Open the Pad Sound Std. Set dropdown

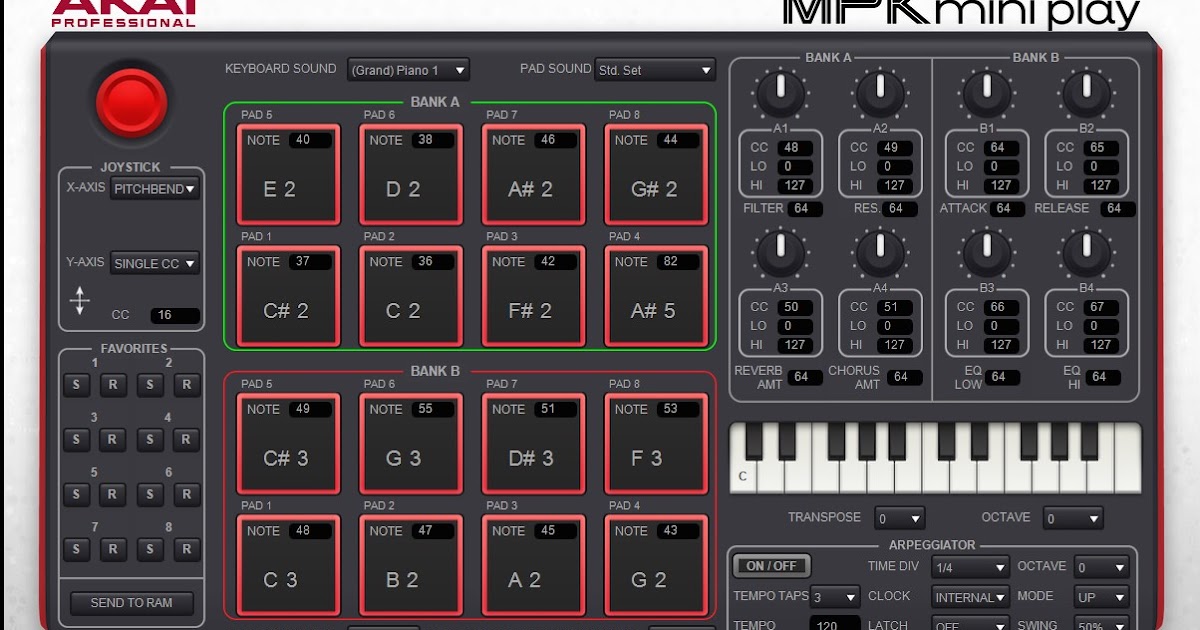tap(655, 69)
